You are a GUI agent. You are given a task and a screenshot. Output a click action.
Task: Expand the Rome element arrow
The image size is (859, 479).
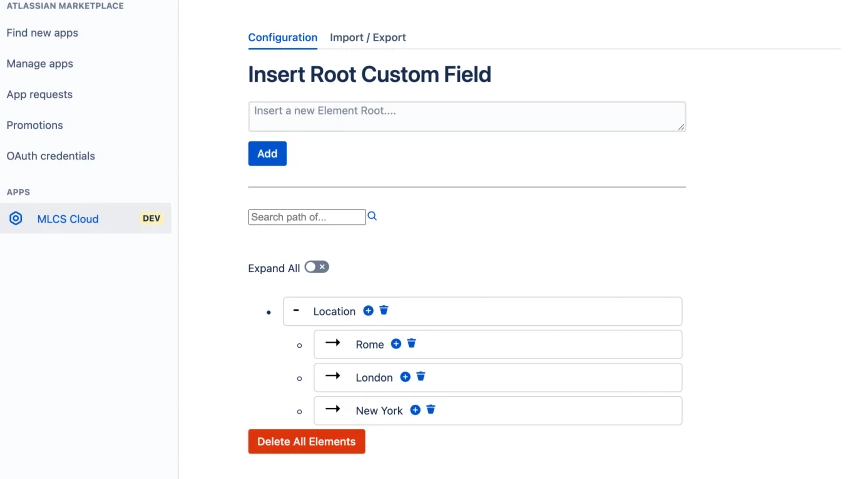pos(333,343)
